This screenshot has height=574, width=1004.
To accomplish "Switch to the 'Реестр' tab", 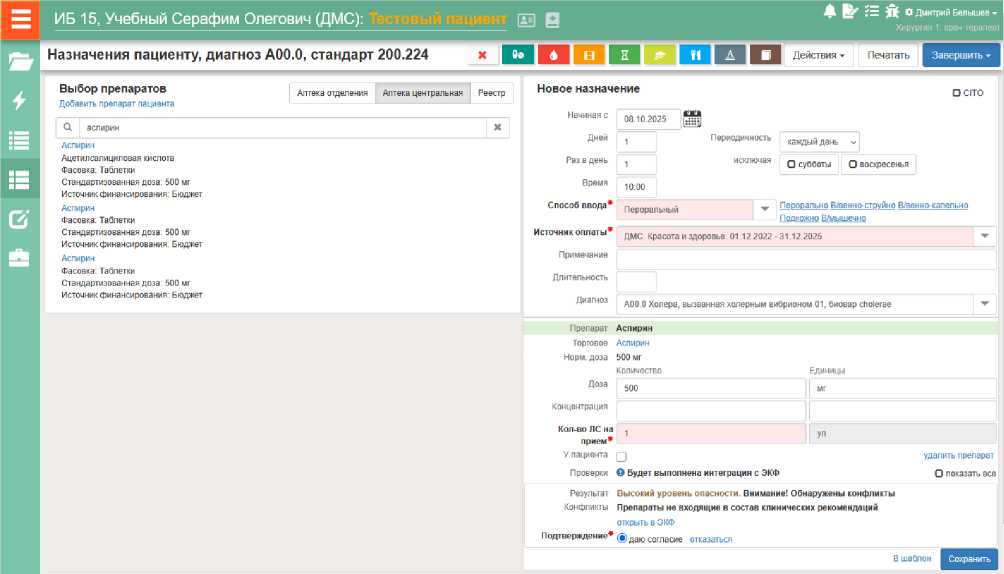I will coord(491,93).
